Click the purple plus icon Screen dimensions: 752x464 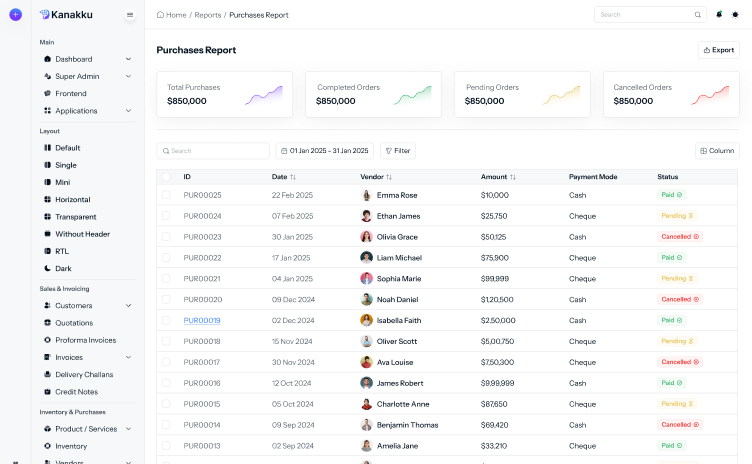(15, 15)
